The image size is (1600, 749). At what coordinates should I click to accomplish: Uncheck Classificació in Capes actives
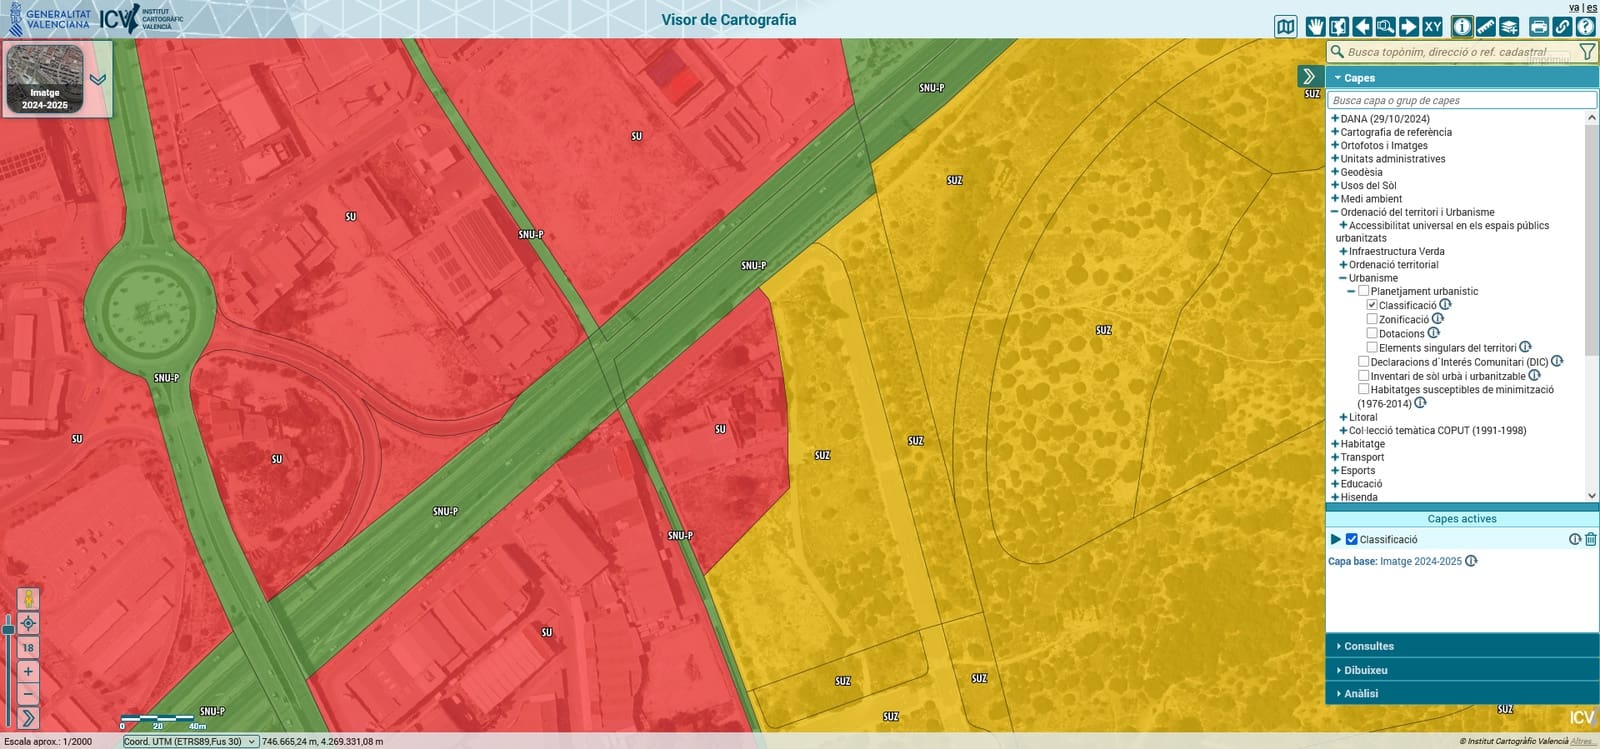[x=1352, y=539]
